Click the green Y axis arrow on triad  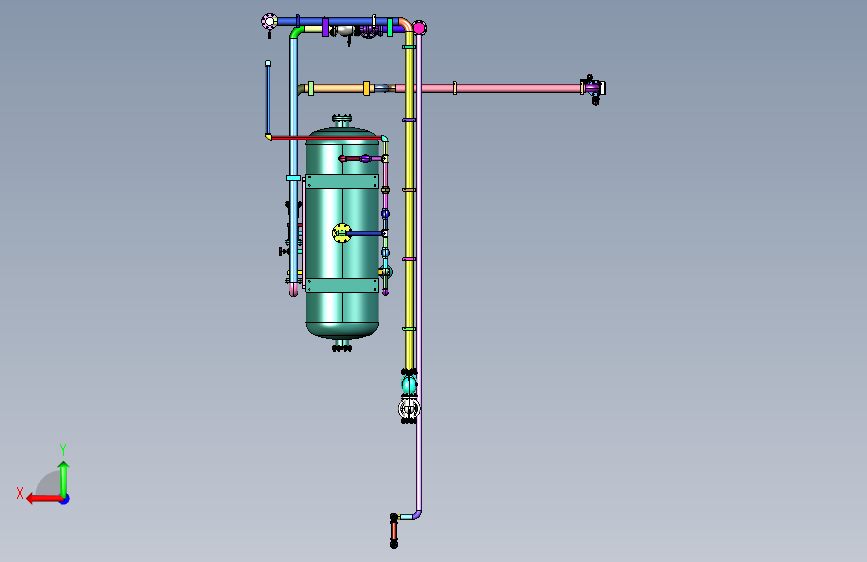[x=64, y=479]
